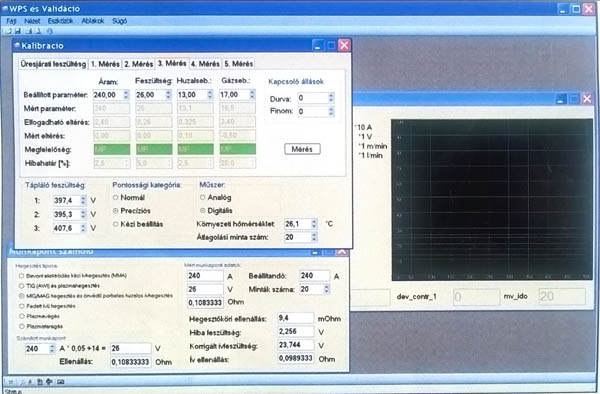Click the dev_contr_1 field showing 0
This screenshot has width=600, height=394.
[x=476, y=296]
